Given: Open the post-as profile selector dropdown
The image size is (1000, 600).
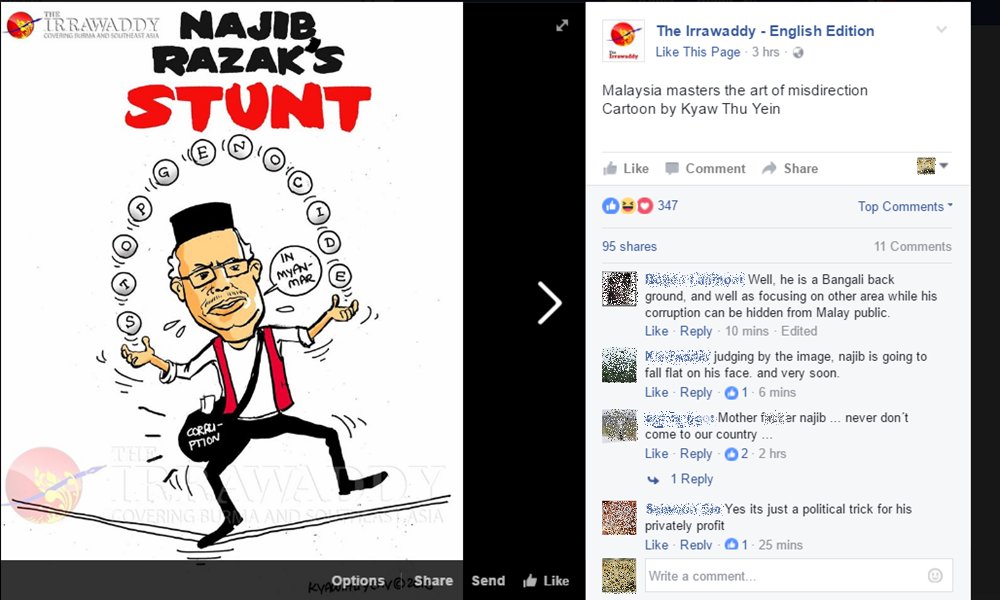Looking at the screenshot, I should 932,166.
